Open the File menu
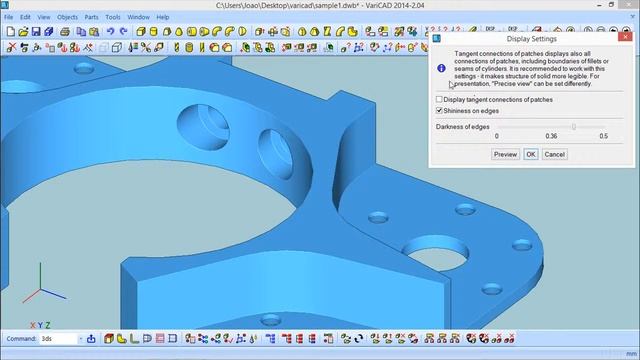The height and width of the screenshot is (360, 640). click(x=9, y=17)
